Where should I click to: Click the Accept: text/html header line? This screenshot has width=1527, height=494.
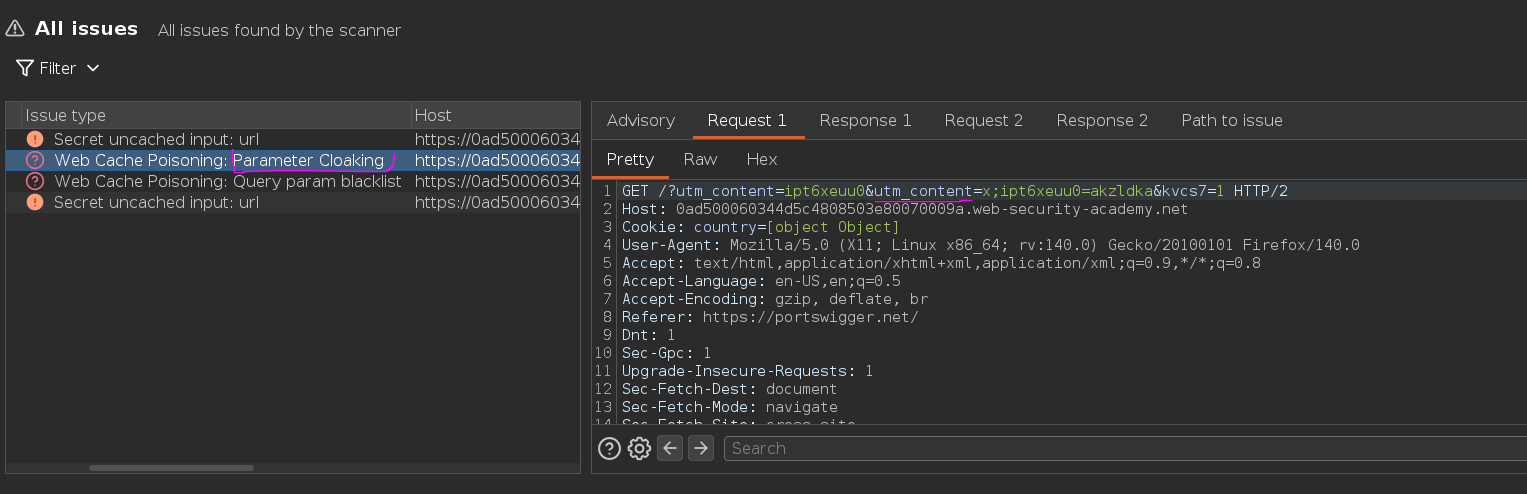(941, 263)
